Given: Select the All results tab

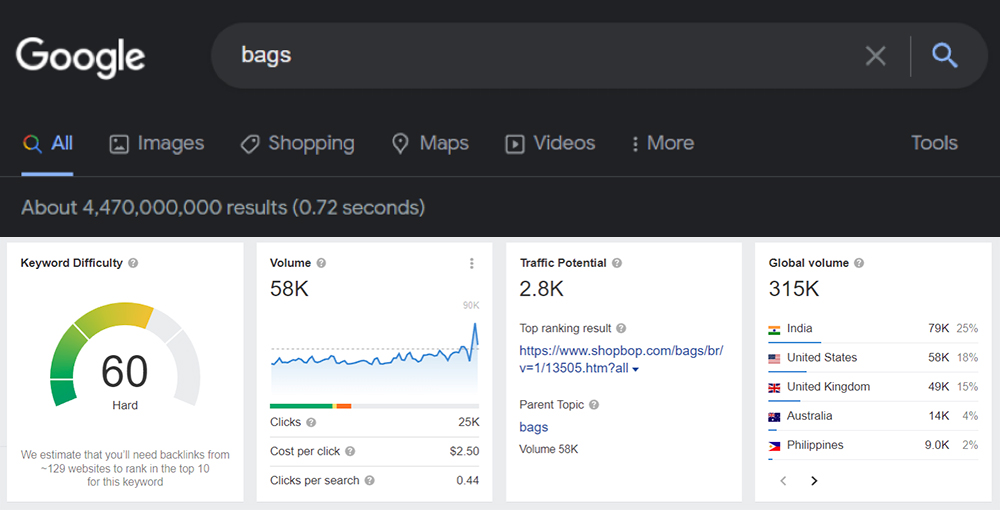Looking at the screenshot, I should pos(48,143).
